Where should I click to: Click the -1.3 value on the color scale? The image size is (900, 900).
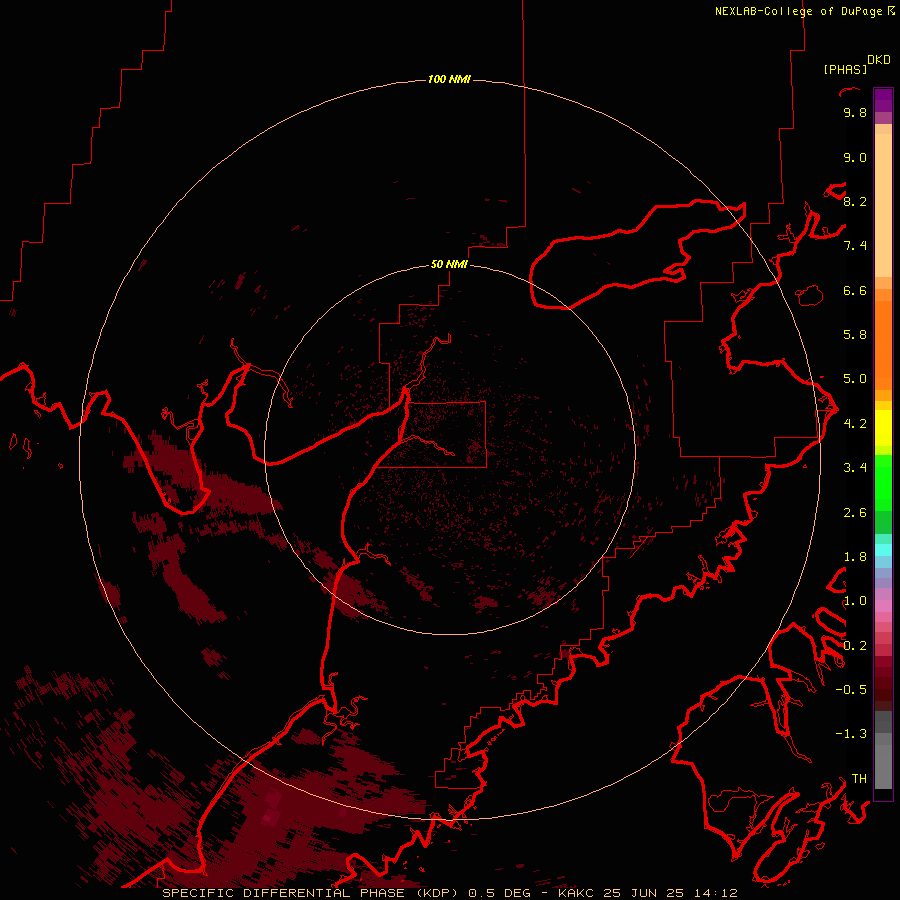(x=851, y=734)
